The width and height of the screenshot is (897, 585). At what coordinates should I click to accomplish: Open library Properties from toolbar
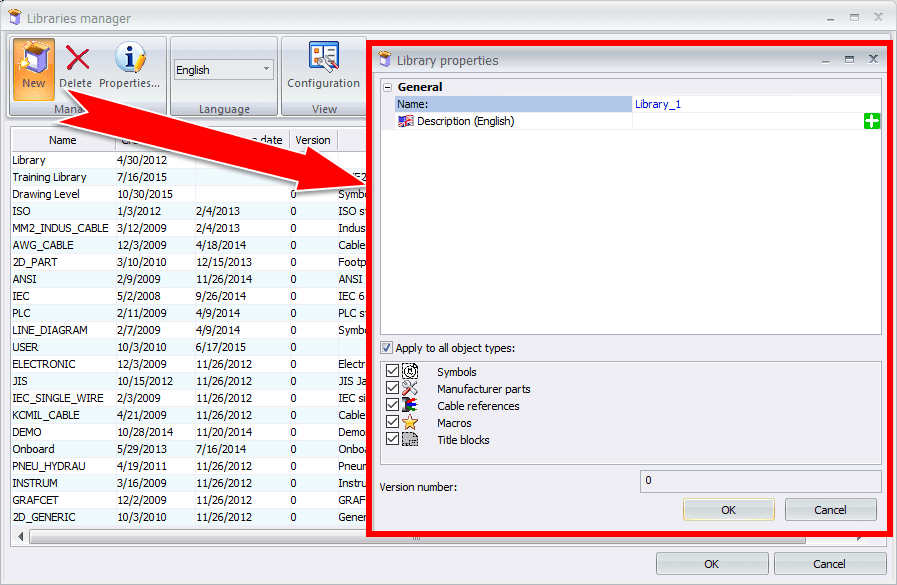129,65
